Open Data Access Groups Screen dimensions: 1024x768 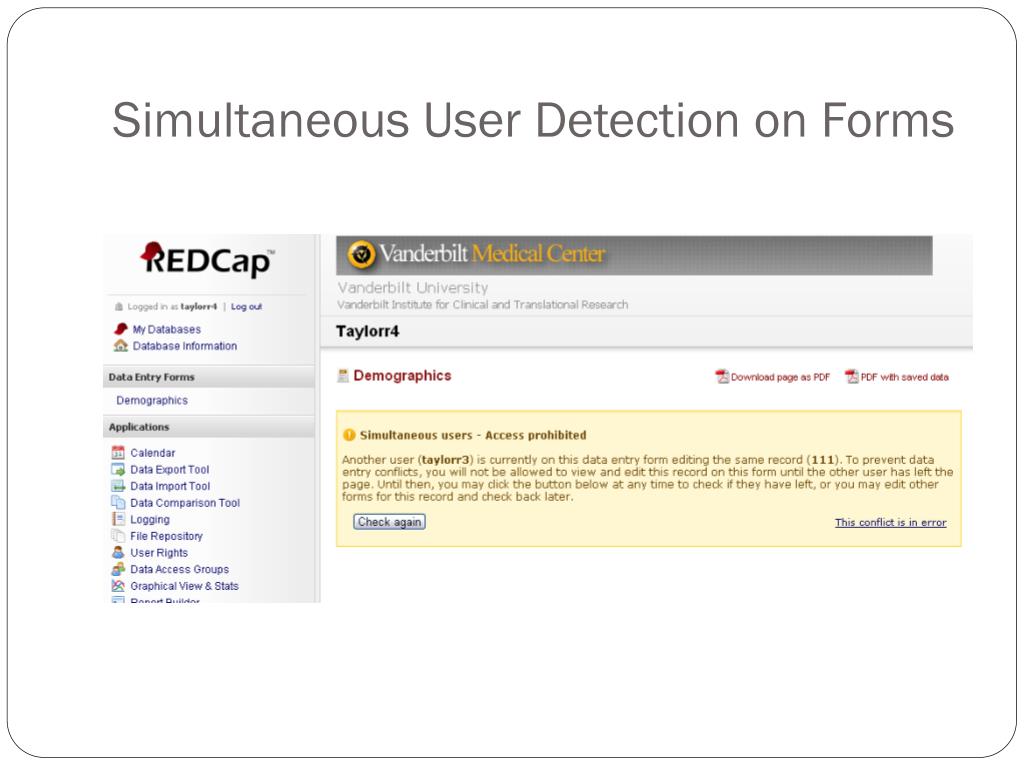pos(180,569)
